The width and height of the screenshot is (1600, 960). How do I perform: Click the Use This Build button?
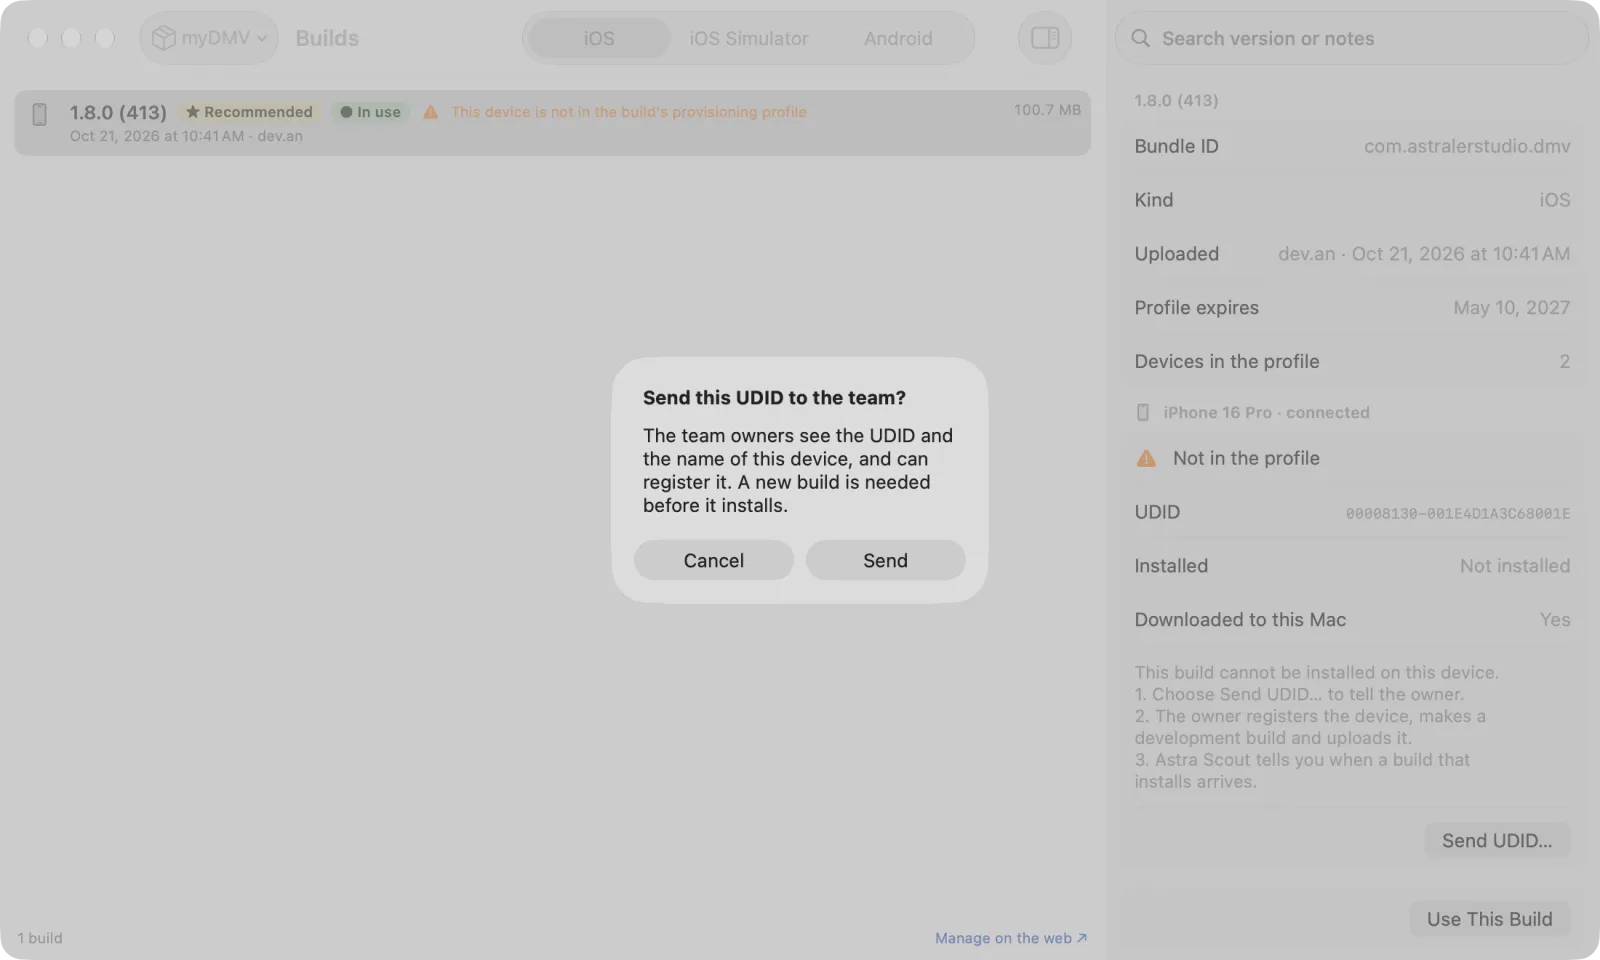(1489, 918)
